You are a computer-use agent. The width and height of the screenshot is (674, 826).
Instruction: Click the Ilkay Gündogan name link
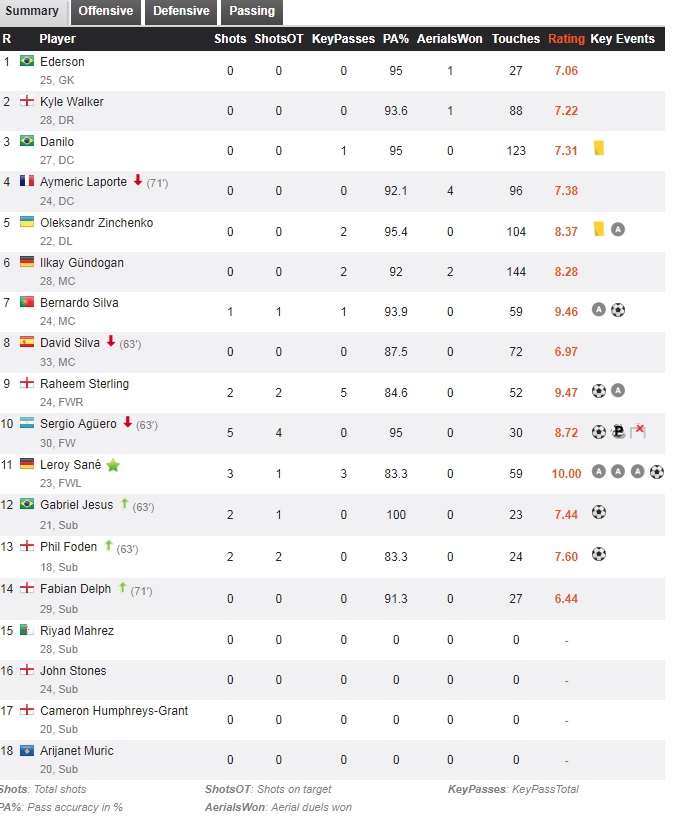(x=82, y=263)
